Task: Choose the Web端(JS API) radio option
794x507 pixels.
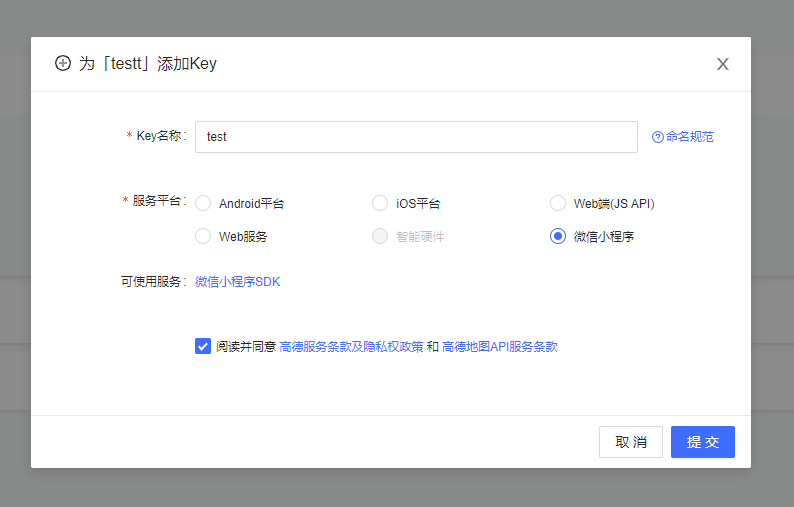Action: tap(558, 203)
